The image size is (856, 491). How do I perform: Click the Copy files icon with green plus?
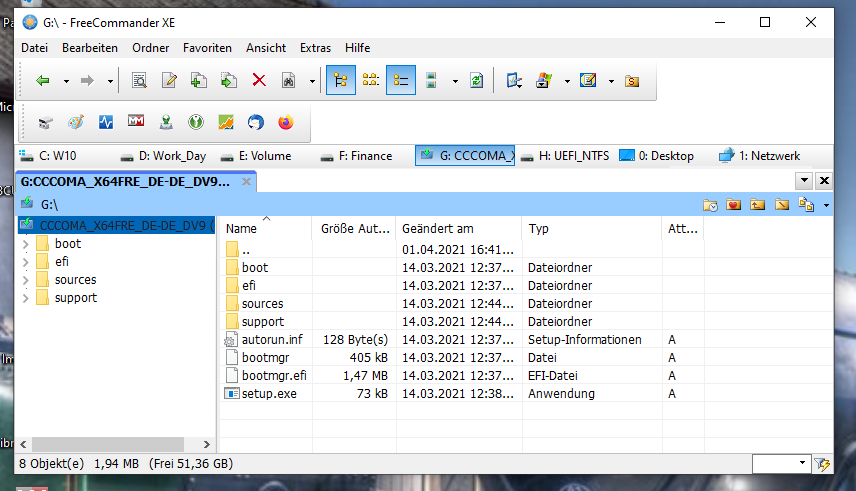tap(199, 81)
